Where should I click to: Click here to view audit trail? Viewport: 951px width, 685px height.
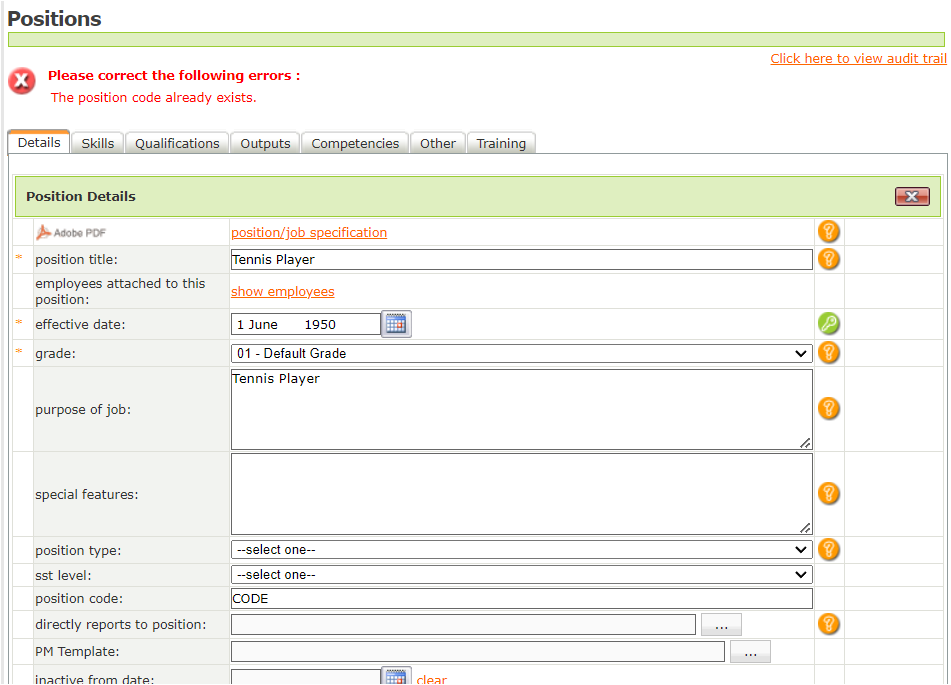[858, 59]
